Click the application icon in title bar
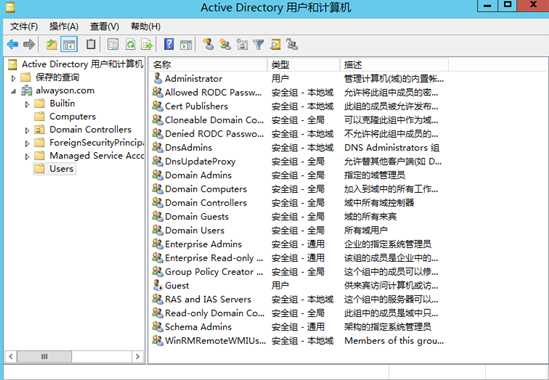Screen dimensions: 549x380 tap(9, 7)
